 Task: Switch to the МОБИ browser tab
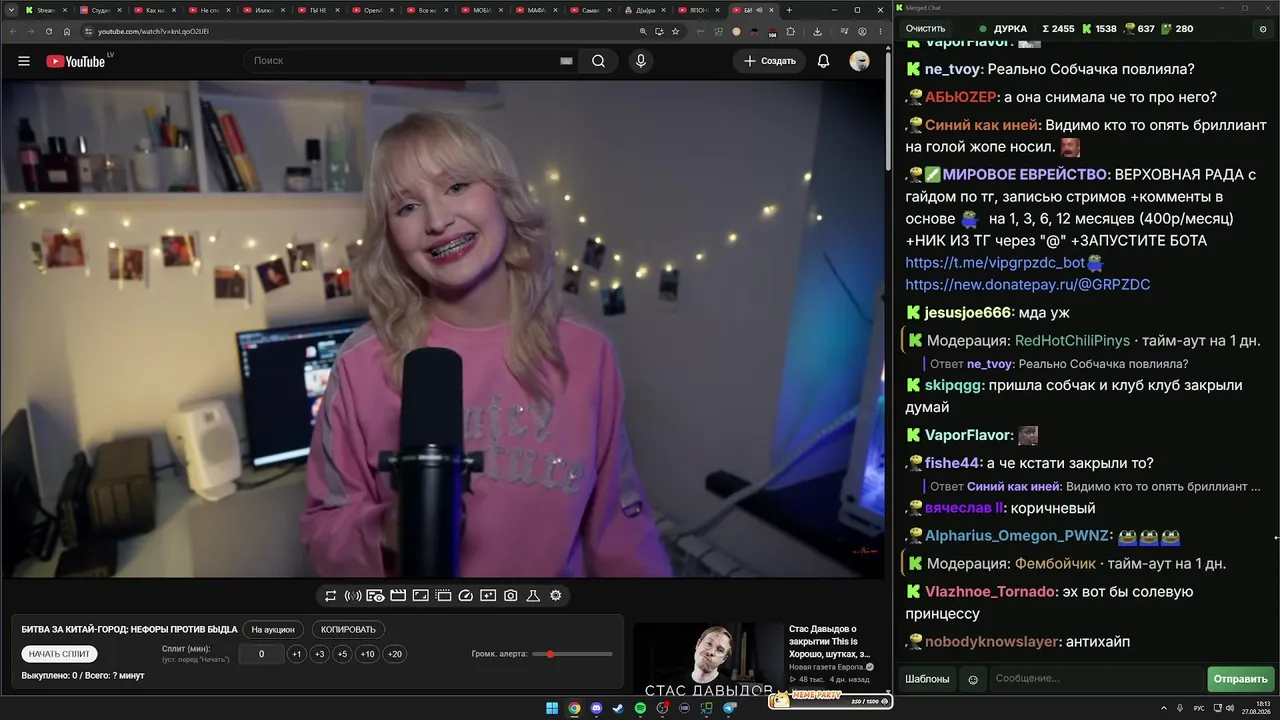tap(481, 10)
